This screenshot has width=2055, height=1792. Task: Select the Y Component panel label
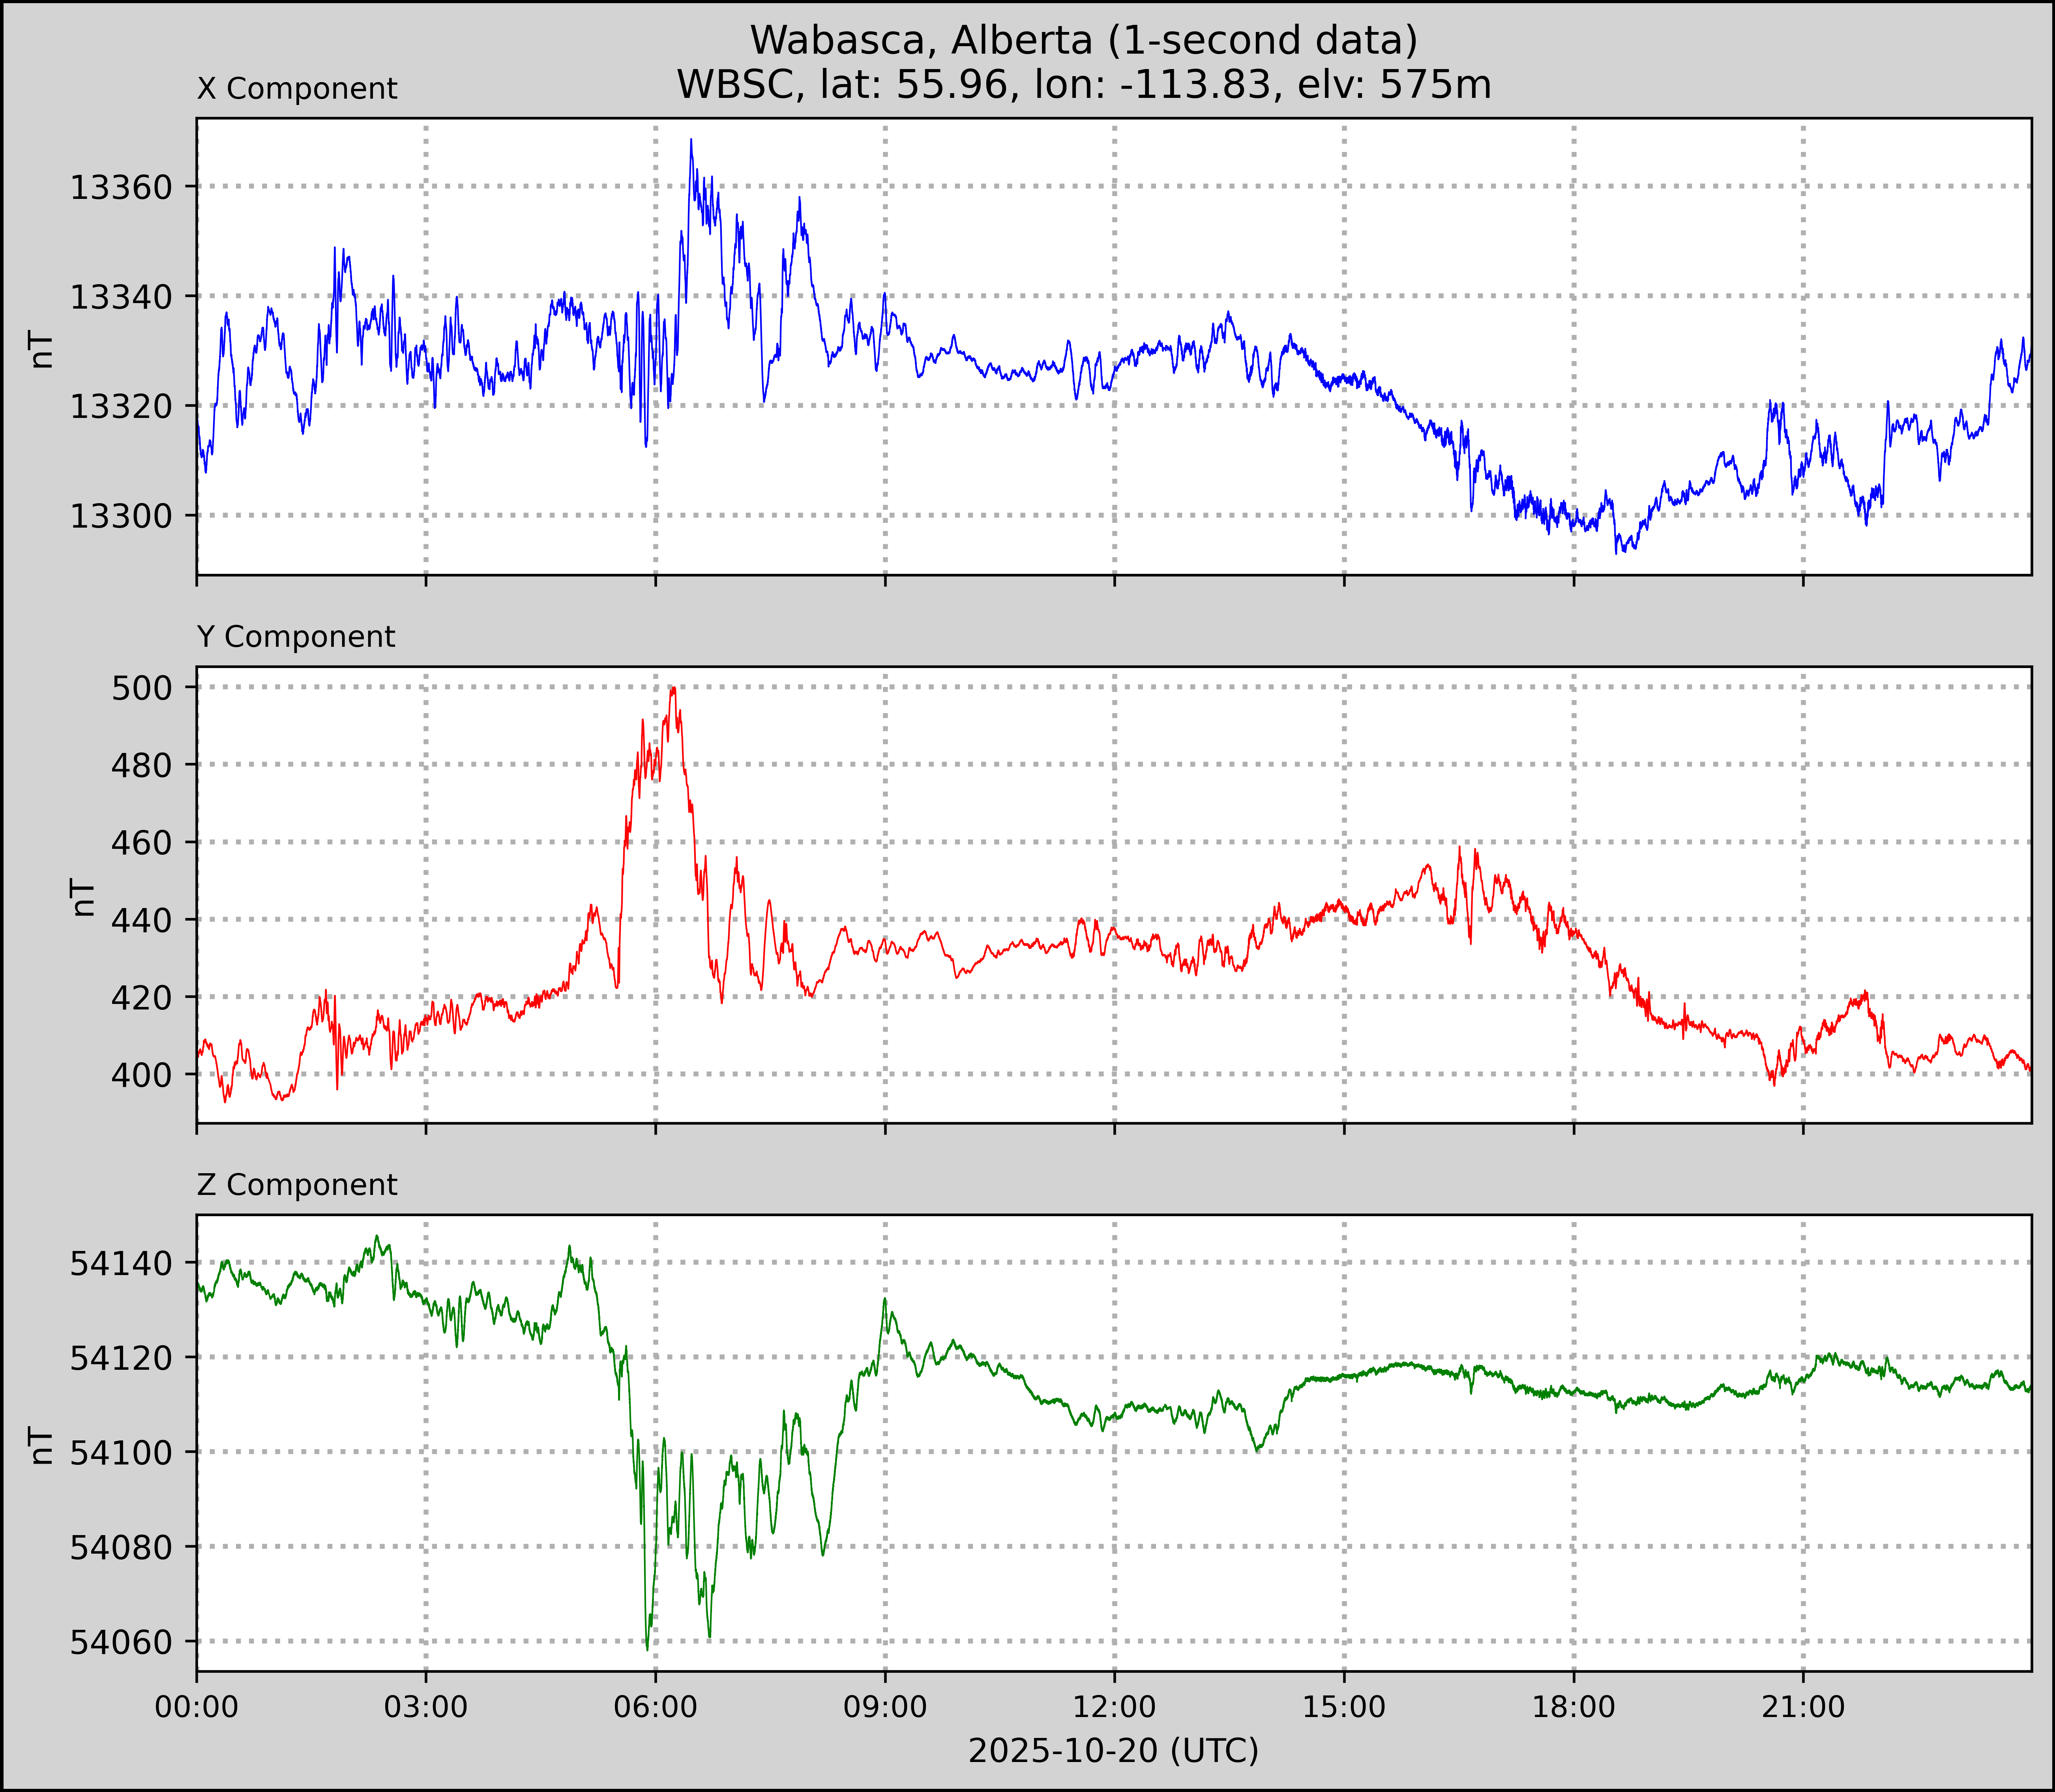click(x=296, y=637)
